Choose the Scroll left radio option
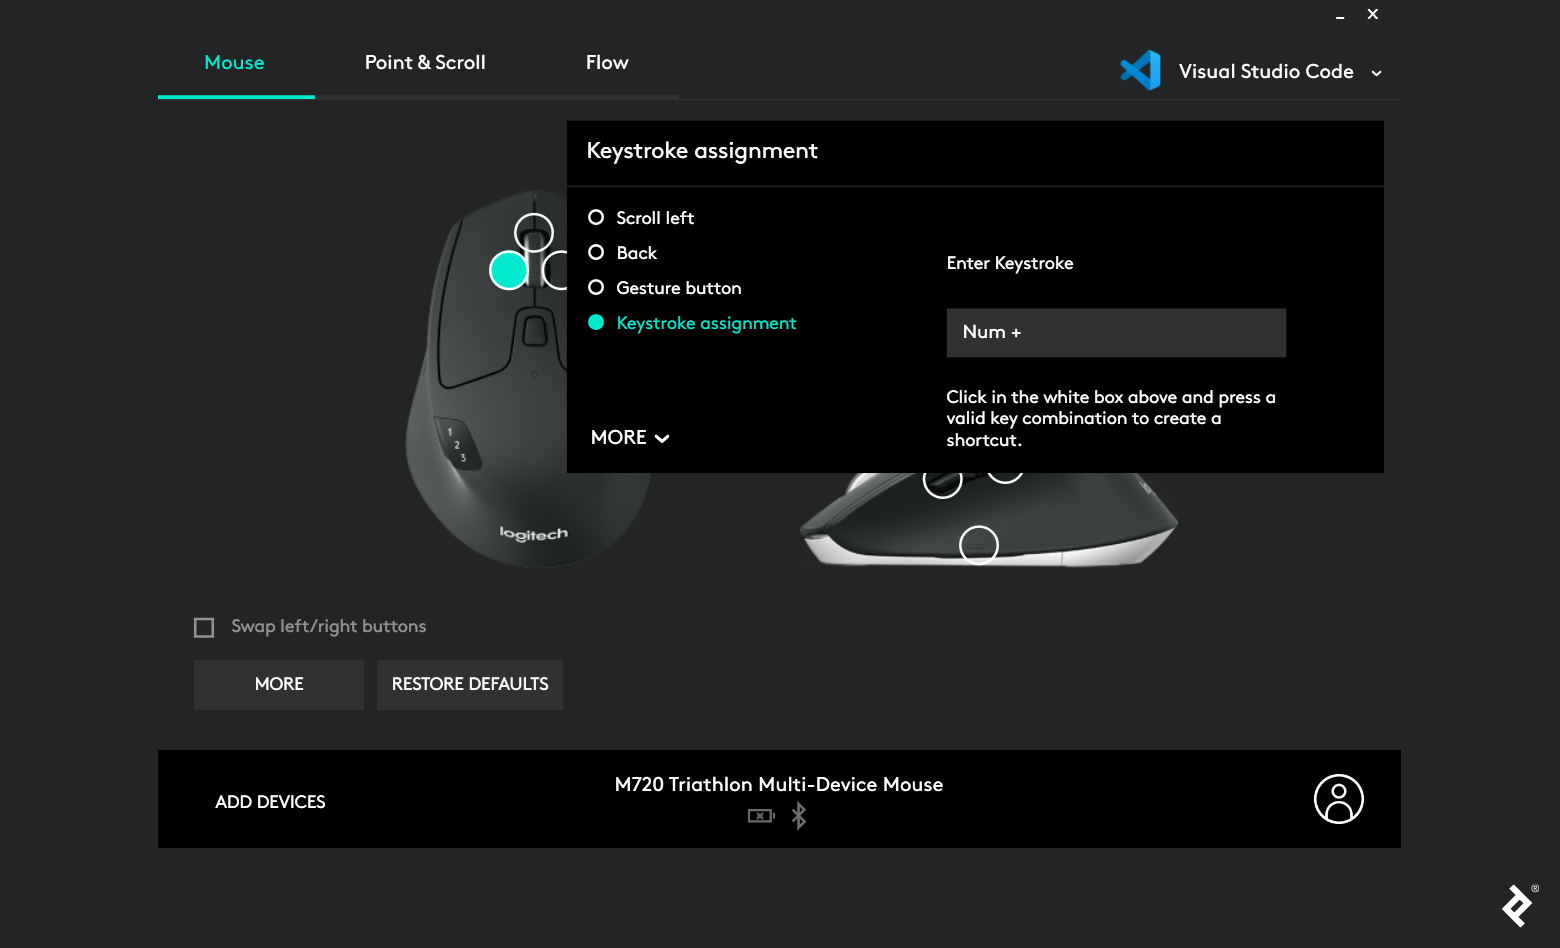 pyautogui.click(x=596, y=218)
